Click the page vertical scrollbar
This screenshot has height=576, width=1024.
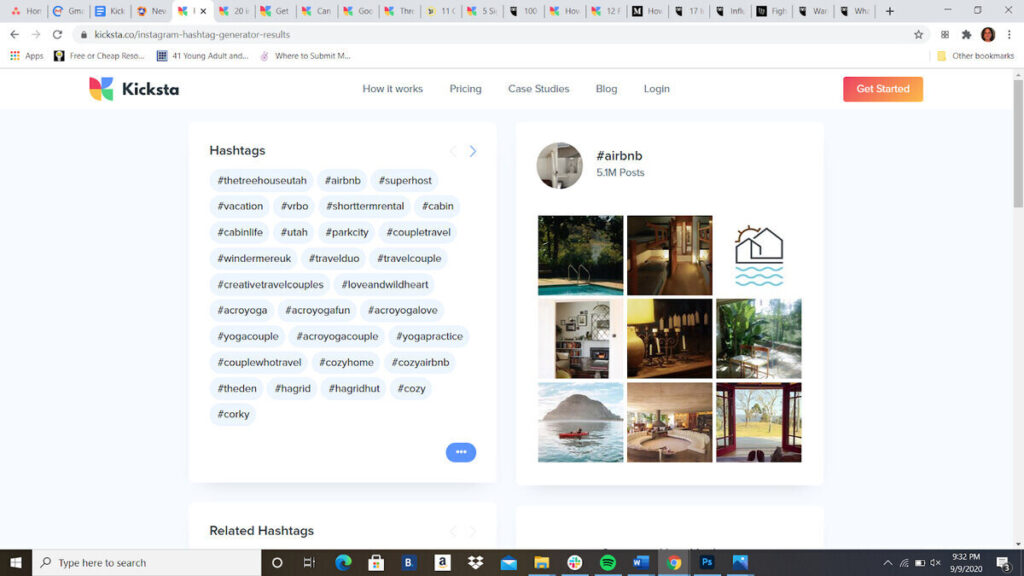coord(1018,144)
